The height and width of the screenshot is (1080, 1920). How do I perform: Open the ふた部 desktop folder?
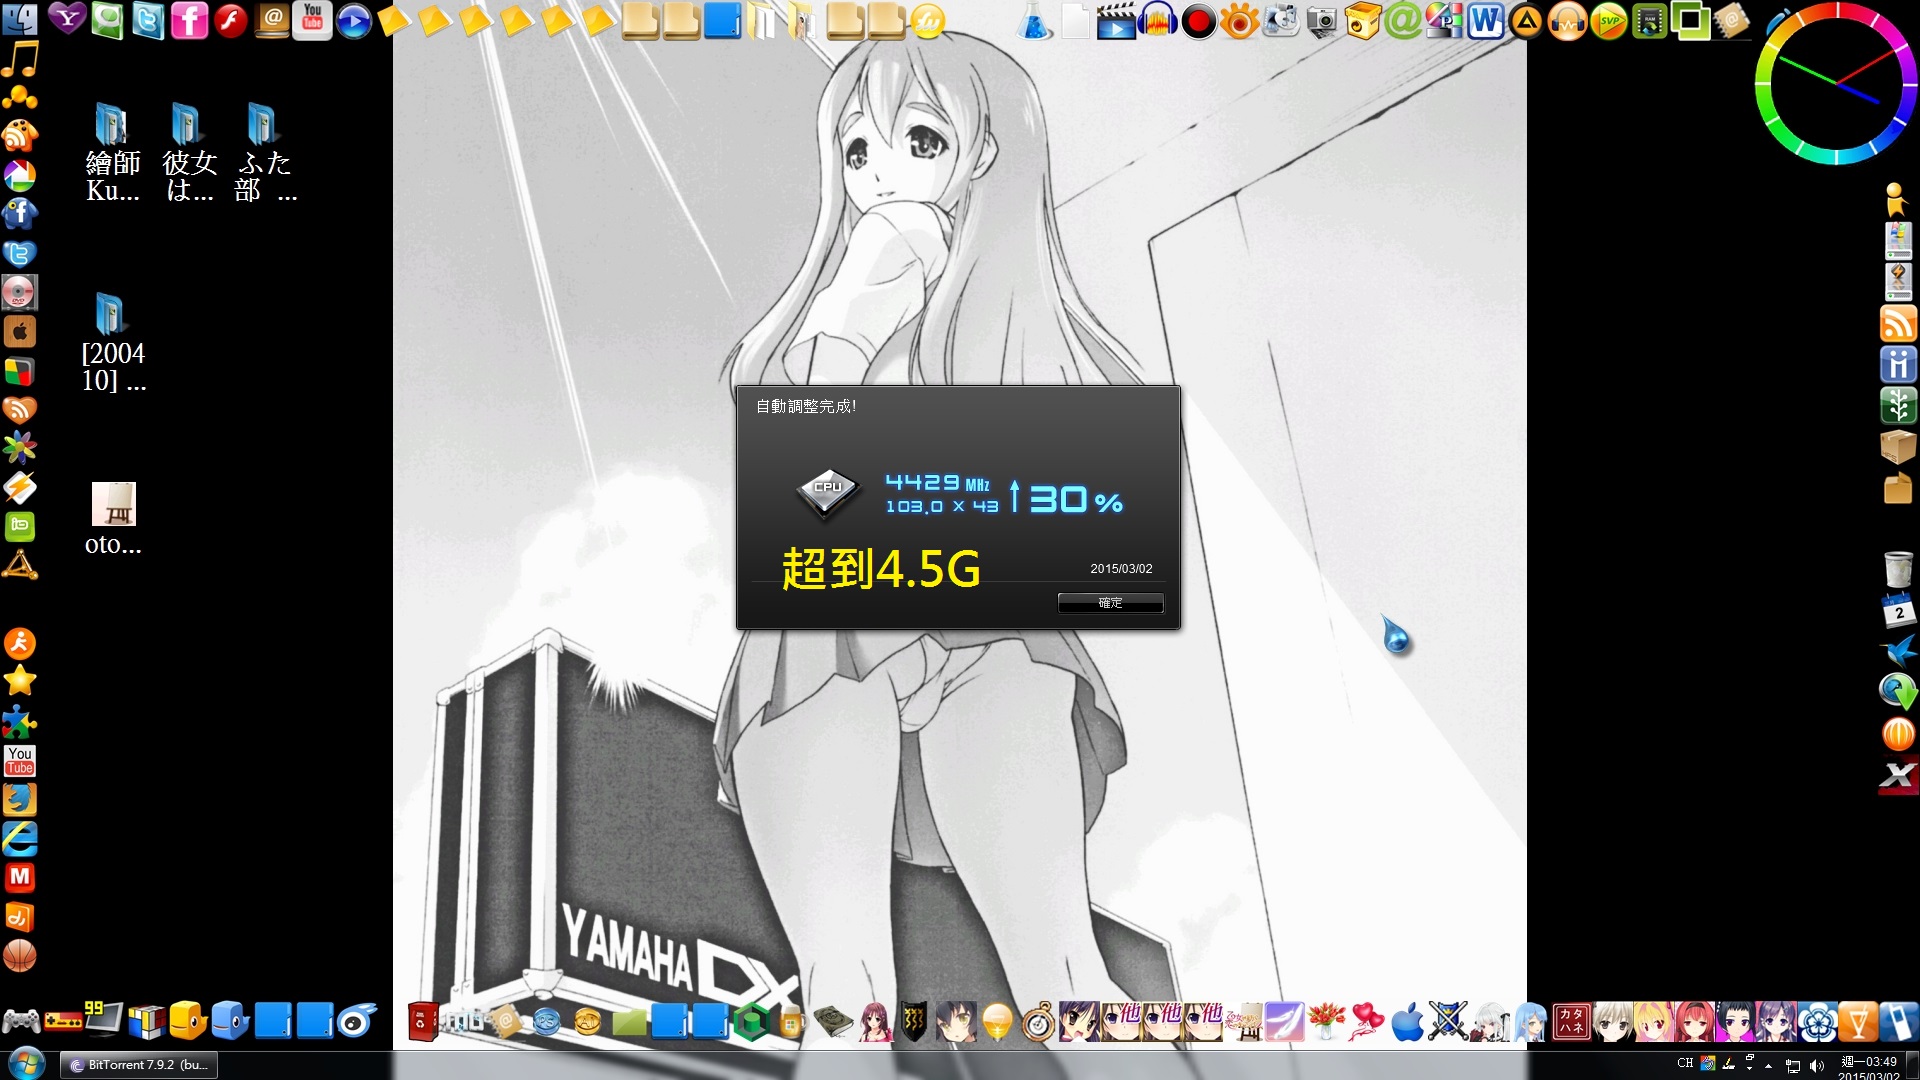[x=265, y=152]
